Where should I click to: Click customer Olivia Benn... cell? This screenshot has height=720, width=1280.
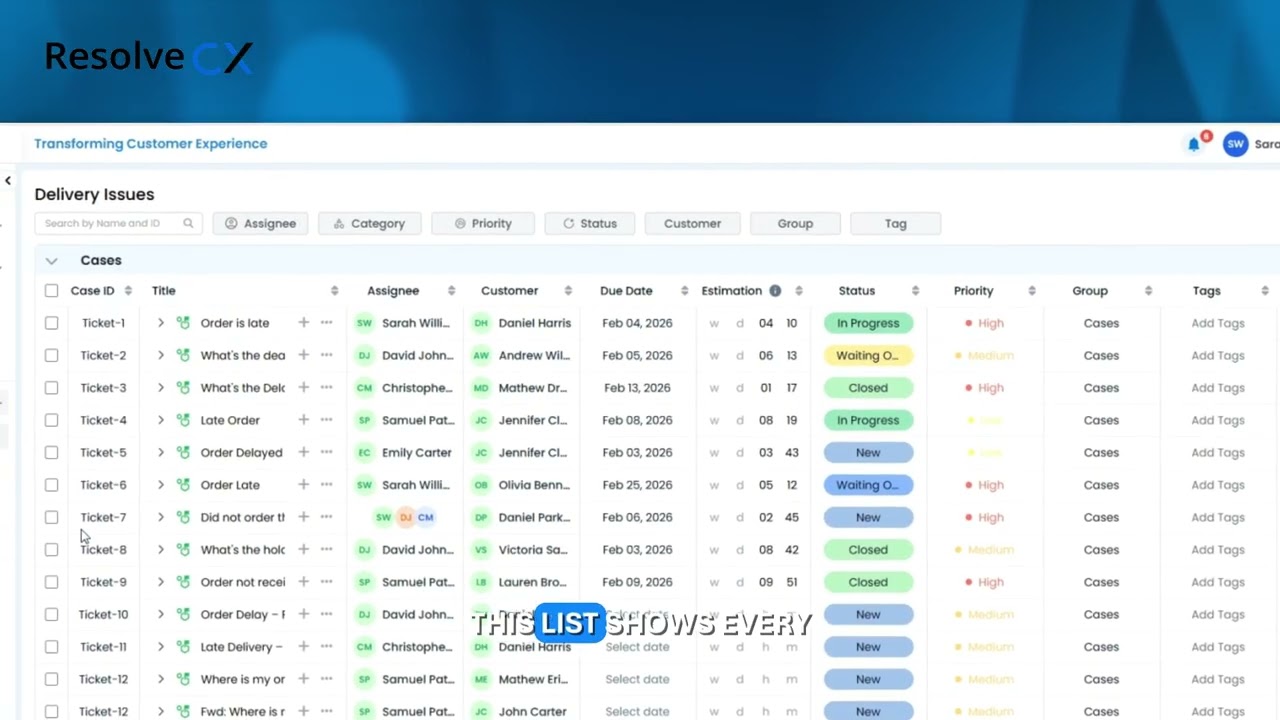pos(522,485)
